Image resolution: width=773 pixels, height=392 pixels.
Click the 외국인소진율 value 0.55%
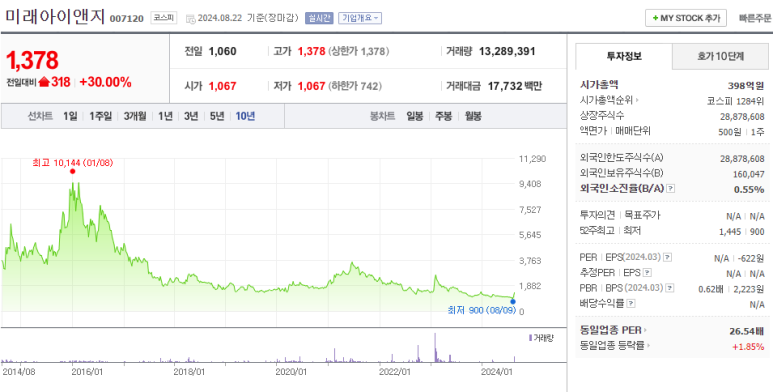(x=749, y=189)
